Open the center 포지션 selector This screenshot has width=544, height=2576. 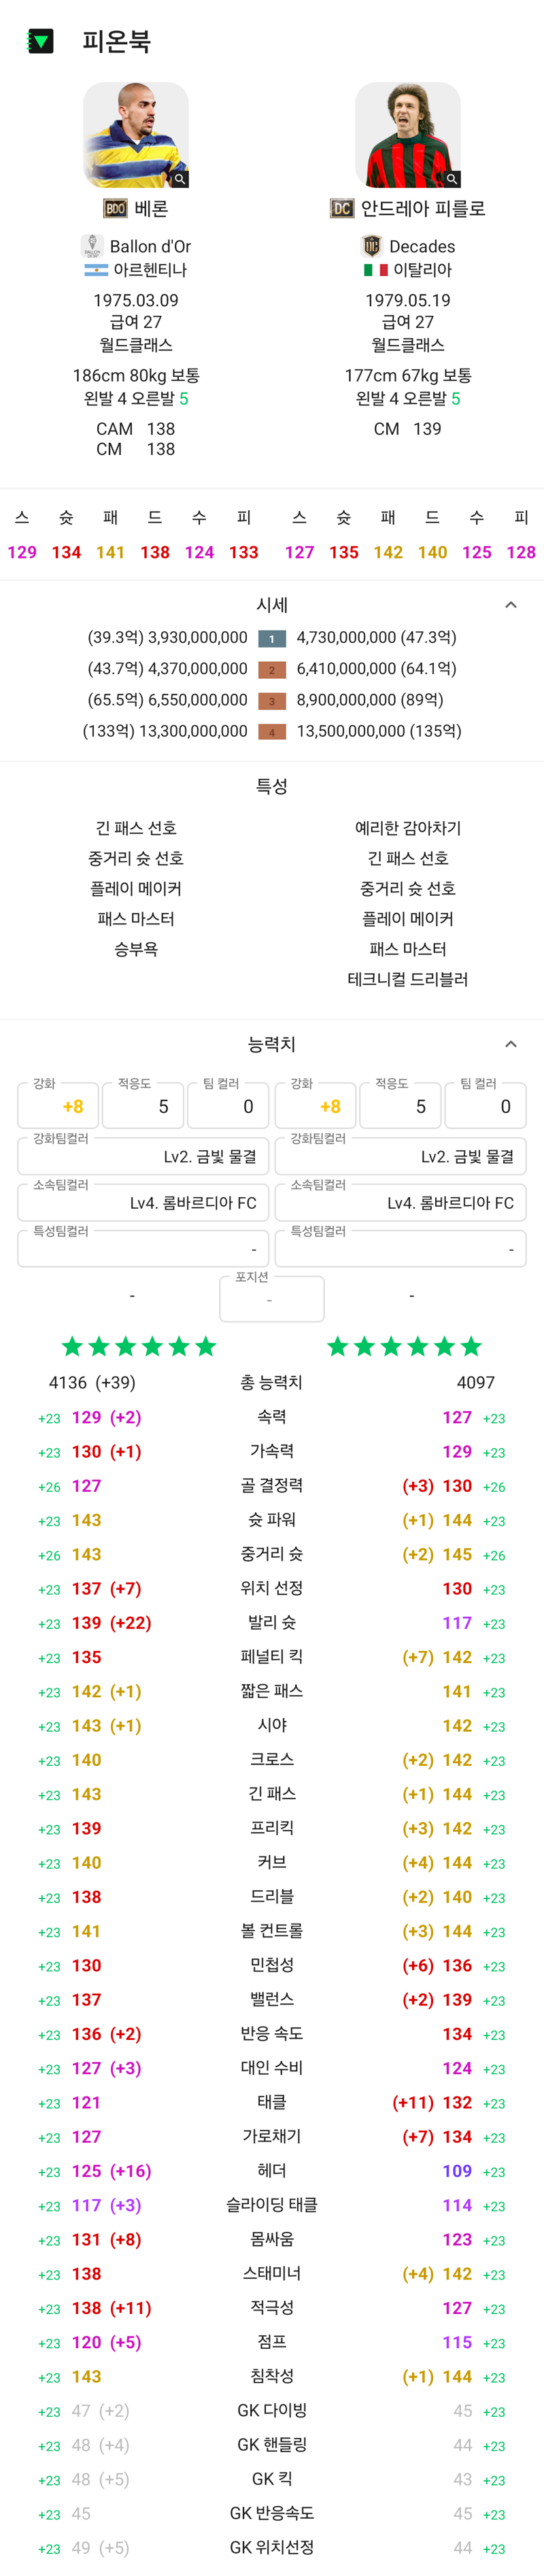pos(272,1298)
